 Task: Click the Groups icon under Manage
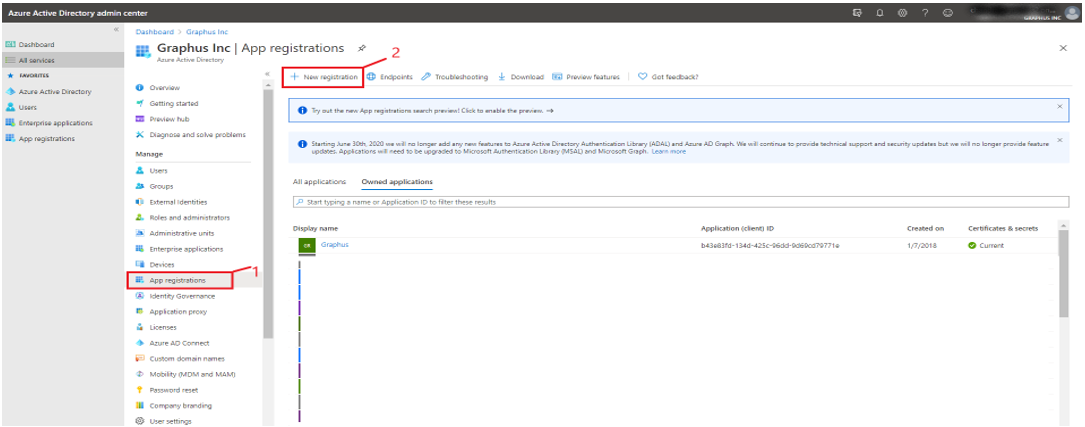coord(140,186)
